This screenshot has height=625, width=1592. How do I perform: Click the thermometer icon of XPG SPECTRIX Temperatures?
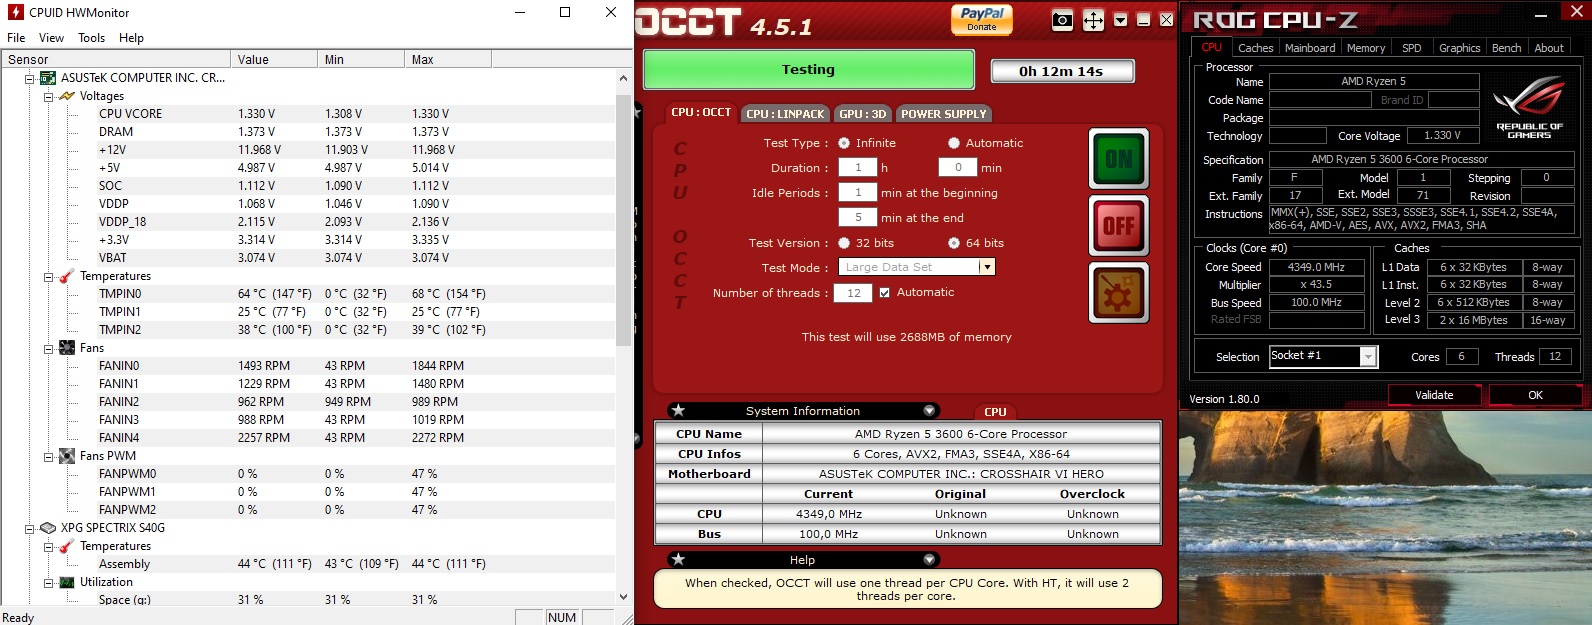67,546
